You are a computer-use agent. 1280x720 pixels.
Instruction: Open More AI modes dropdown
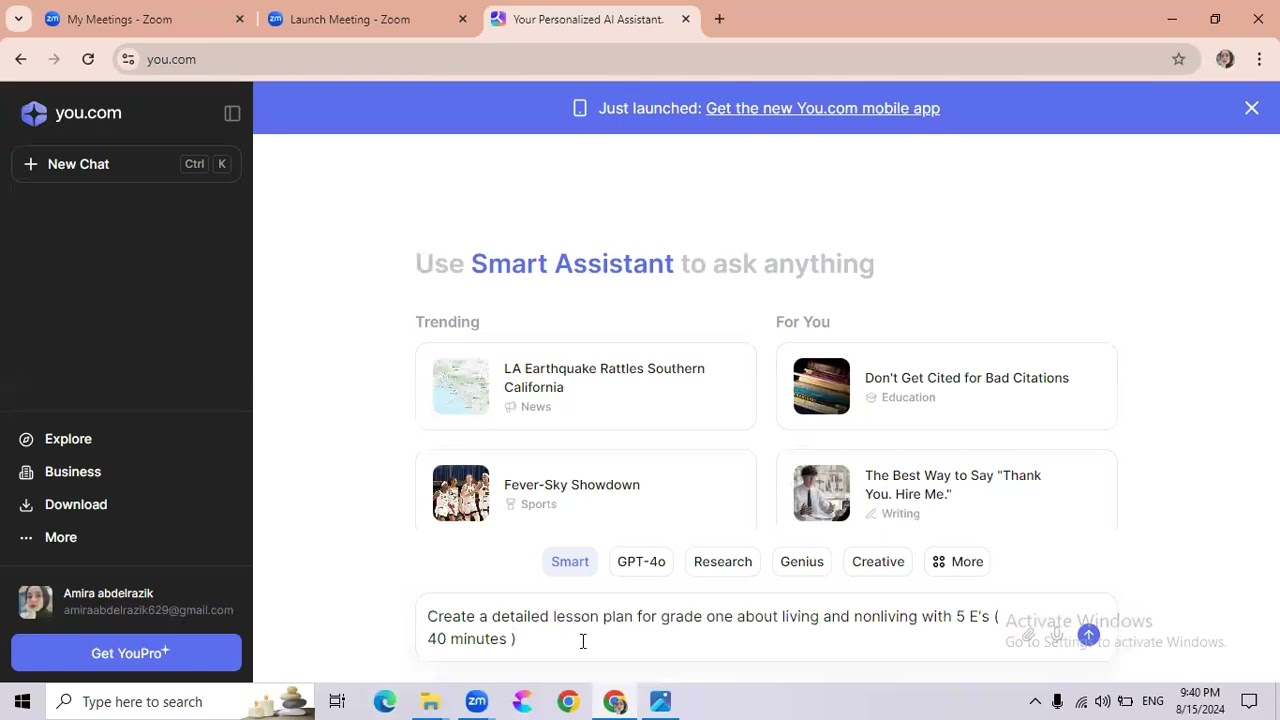958,562
